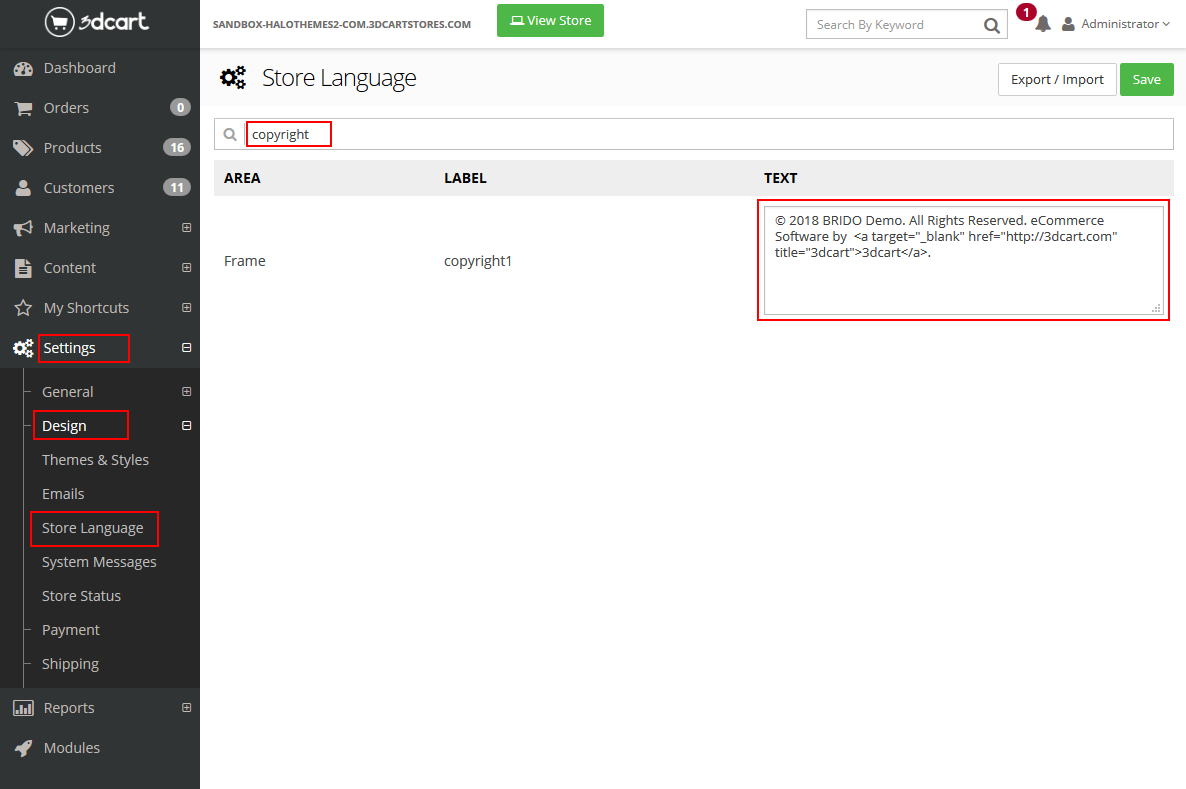Collapse the Settings menu section
The height and width of the screenshot is (789, 1186).
tap(186, 348)
